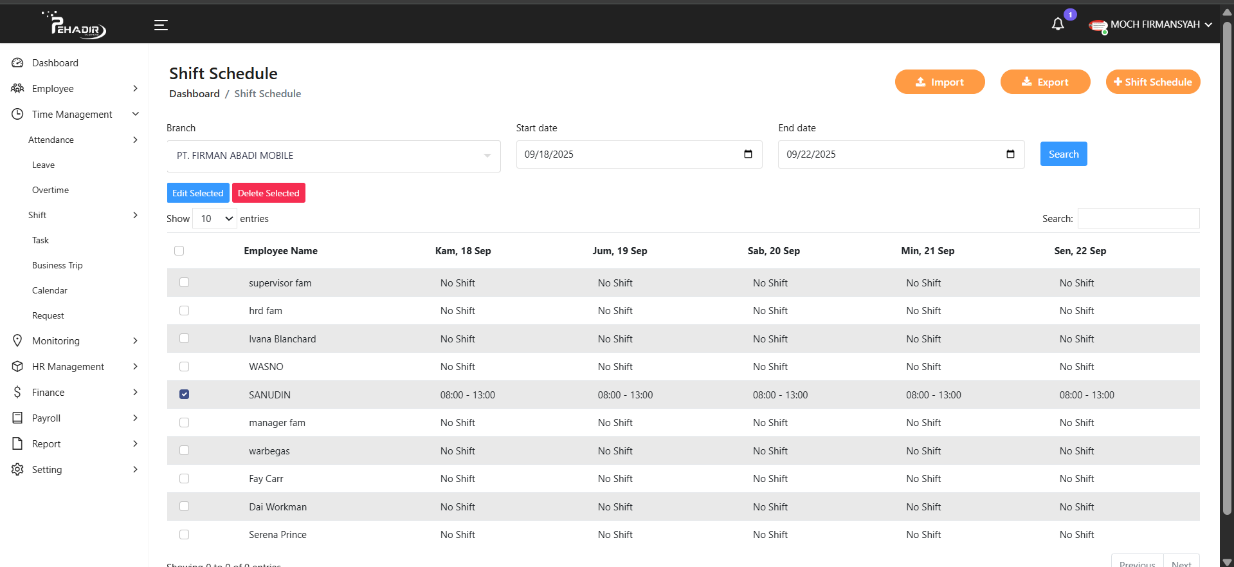Image resolution: width=1234 pixels, height=567 pixels.
Task: Click the Payroll icon in sidebar
Action: pos(17,418)
